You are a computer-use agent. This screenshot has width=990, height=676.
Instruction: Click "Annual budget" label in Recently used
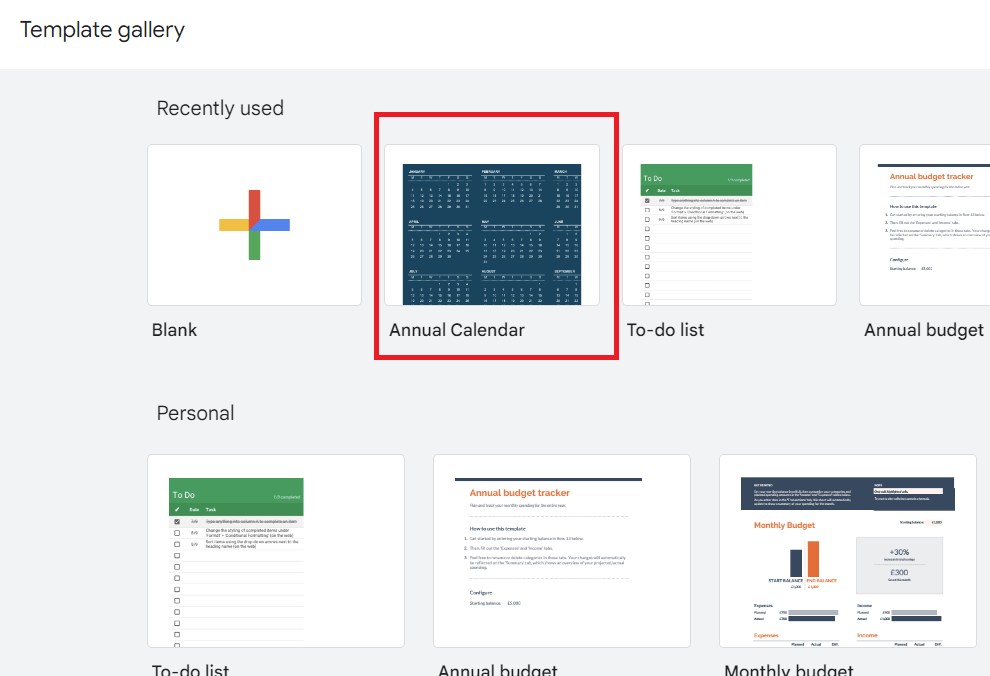click(x=923, y=330)
